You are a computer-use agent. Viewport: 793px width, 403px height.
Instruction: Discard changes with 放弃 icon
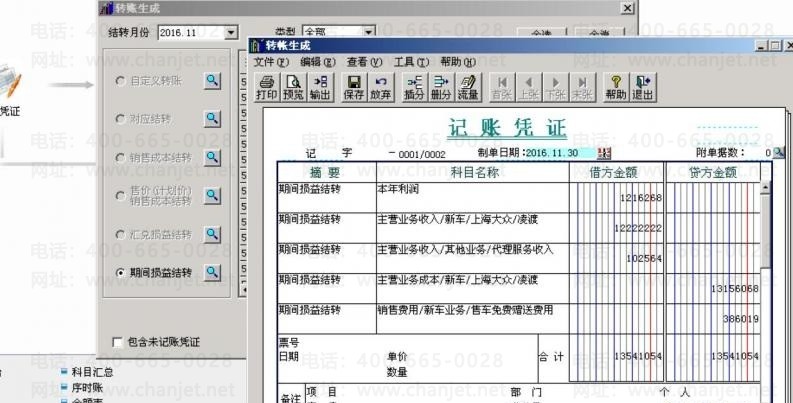[x=381, y=87]
